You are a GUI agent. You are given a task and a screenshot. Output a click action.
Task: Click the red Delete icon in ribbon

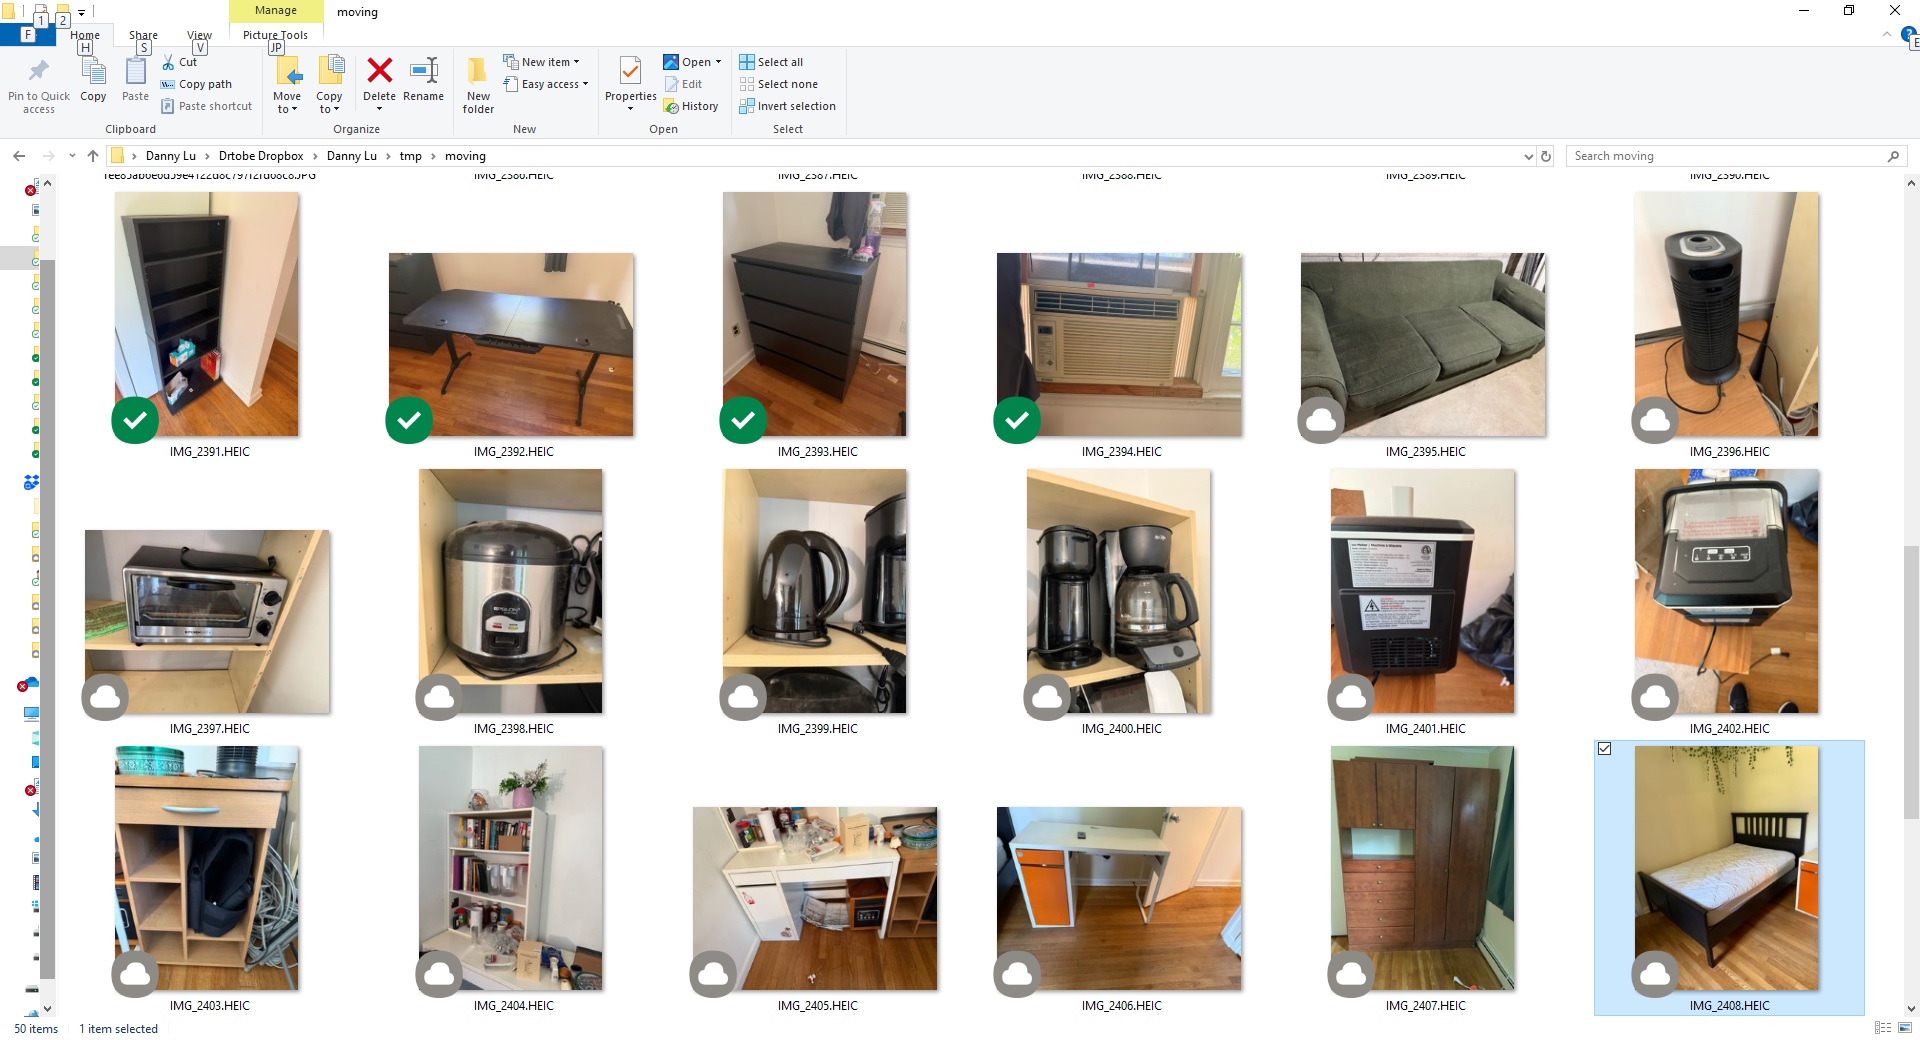pyautogui.click(x=379, y=72)
